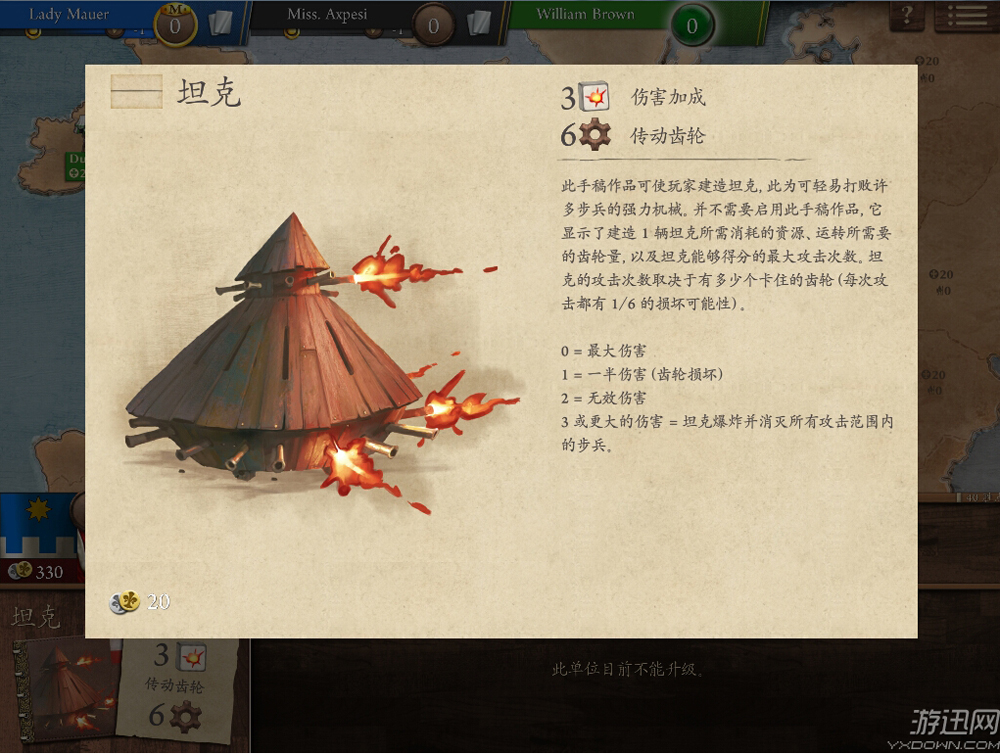Screen dimensions: 1000x754
Task: Tap the 330 gold treasury indicator
Action: (40, 571)
